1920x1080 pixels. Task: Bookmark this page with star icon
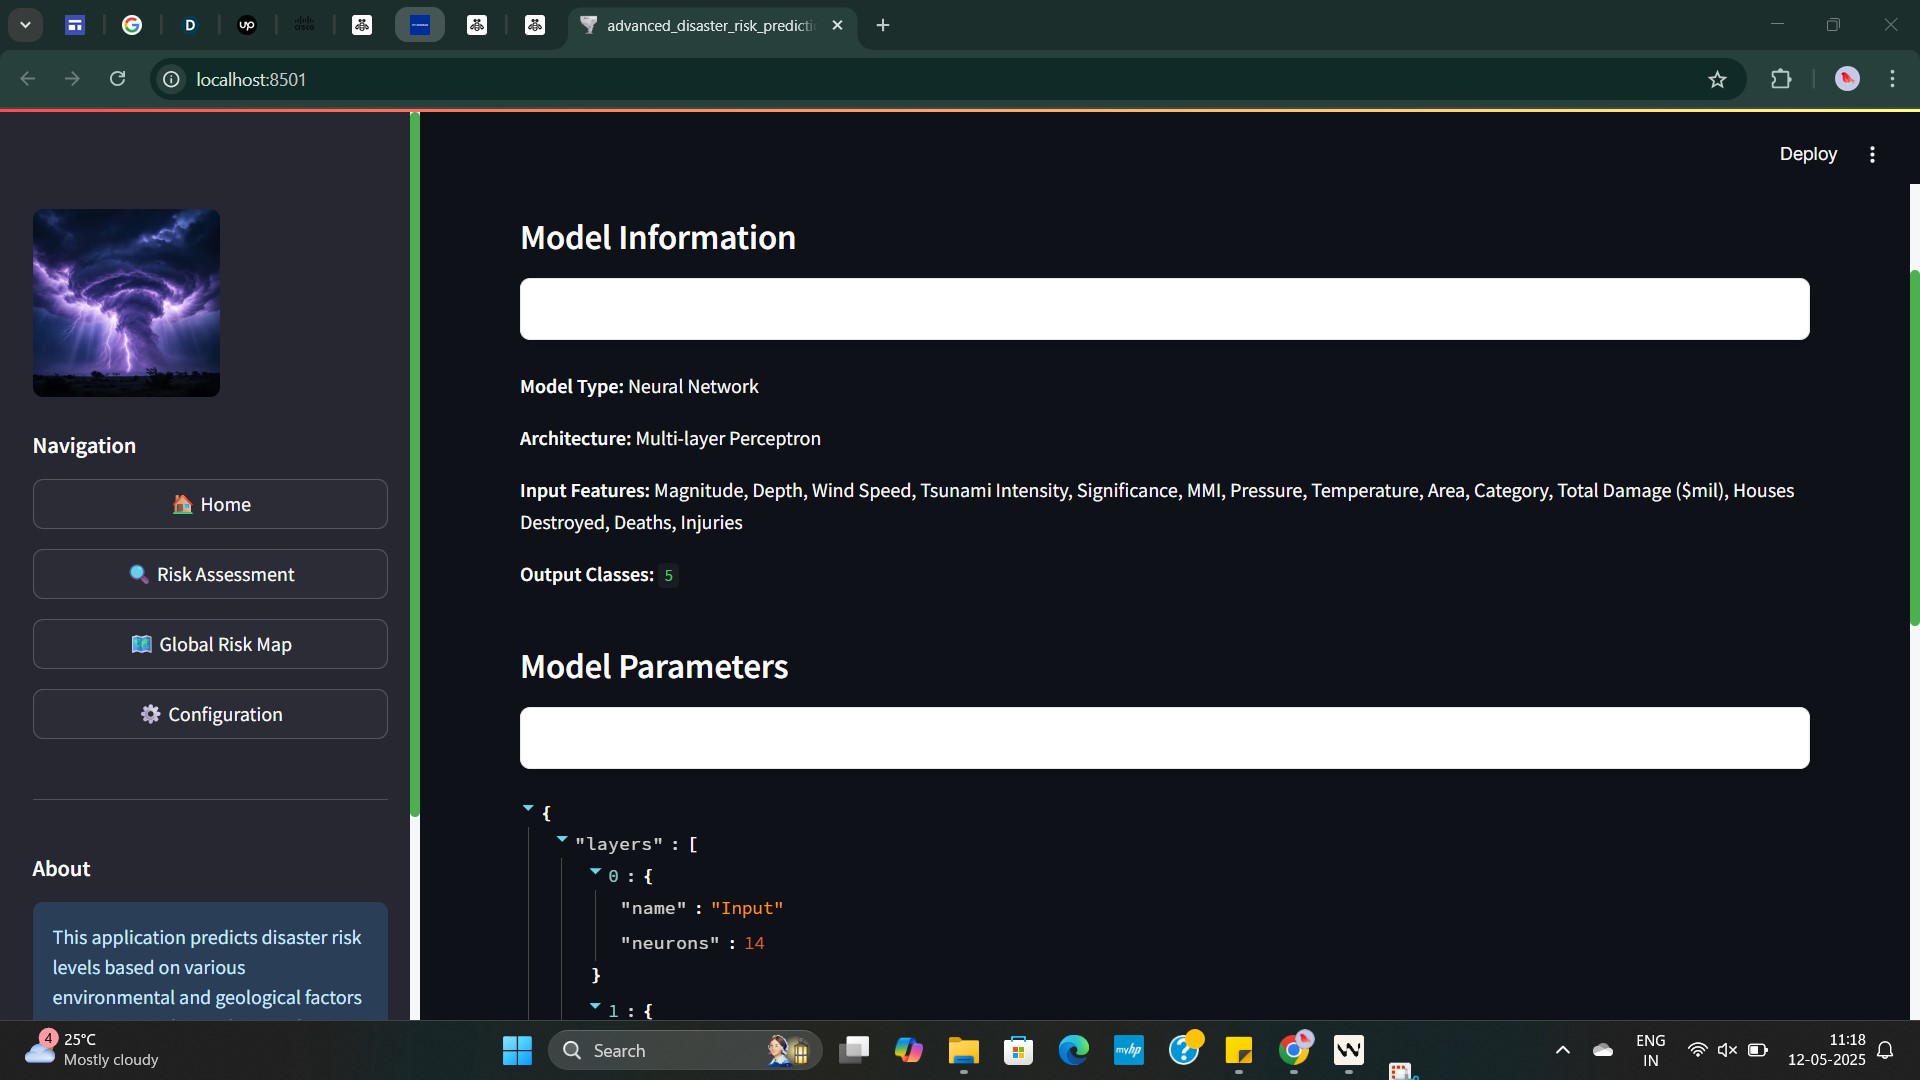click(1717, 80)
